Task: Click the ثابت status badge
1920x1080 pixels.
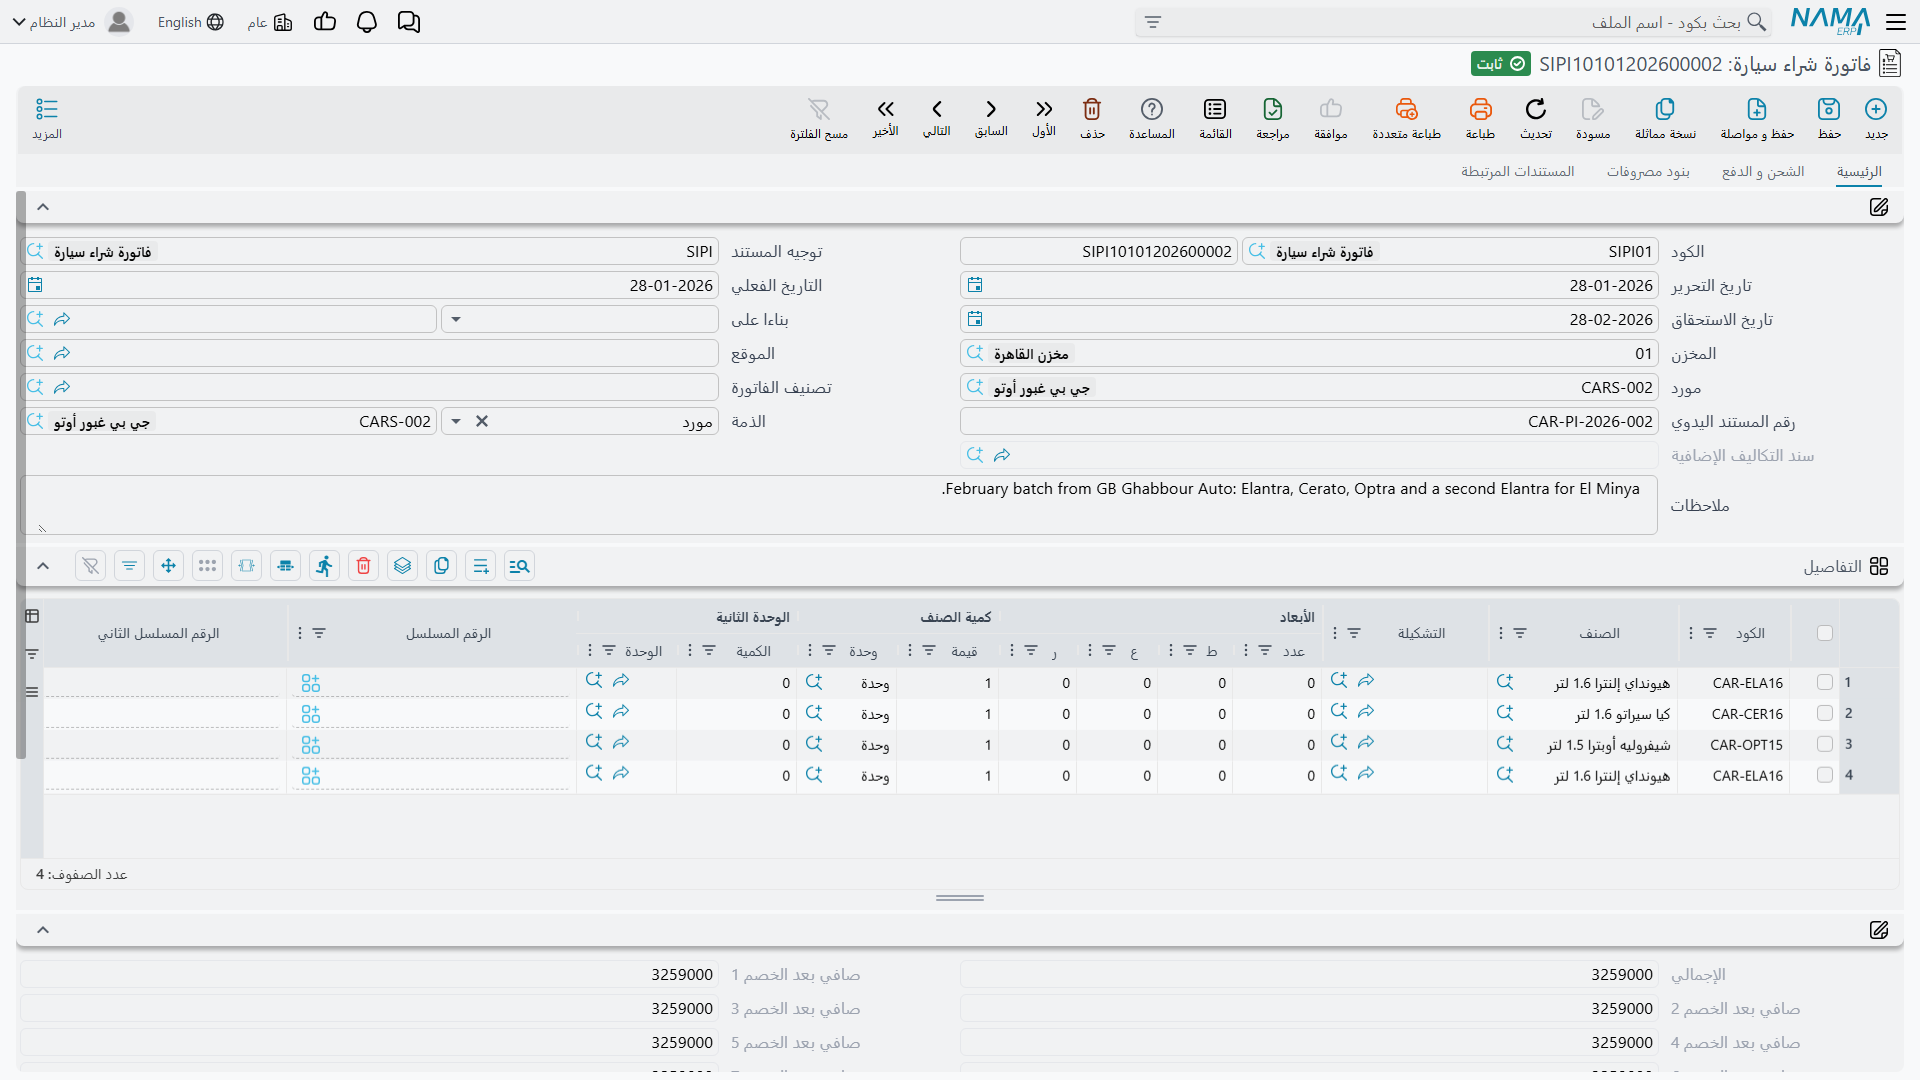Action: tap(1501, 64)
